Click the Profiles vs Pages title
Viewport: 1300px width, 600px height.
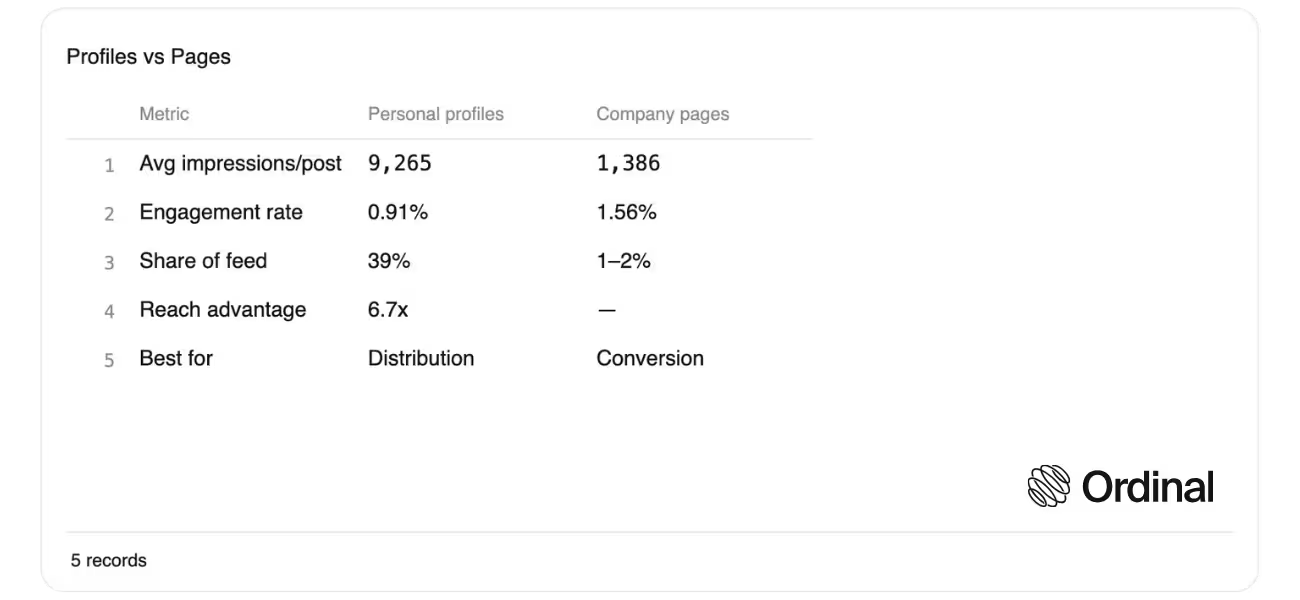pos(149,57)
